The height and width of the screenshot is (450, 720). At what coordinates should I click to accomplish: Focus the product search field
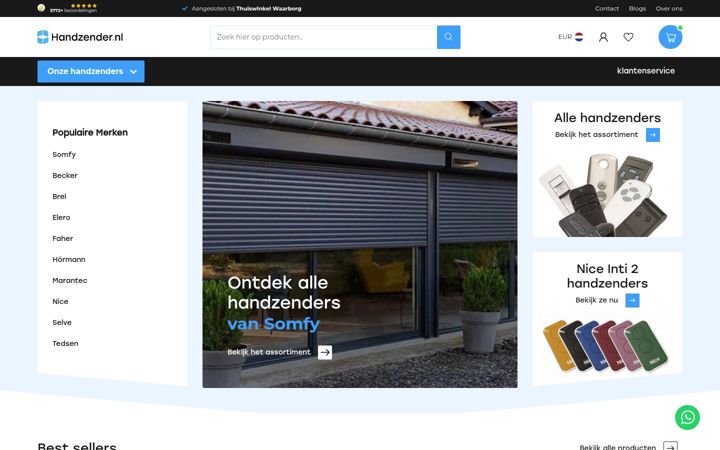tap(324, 37)
